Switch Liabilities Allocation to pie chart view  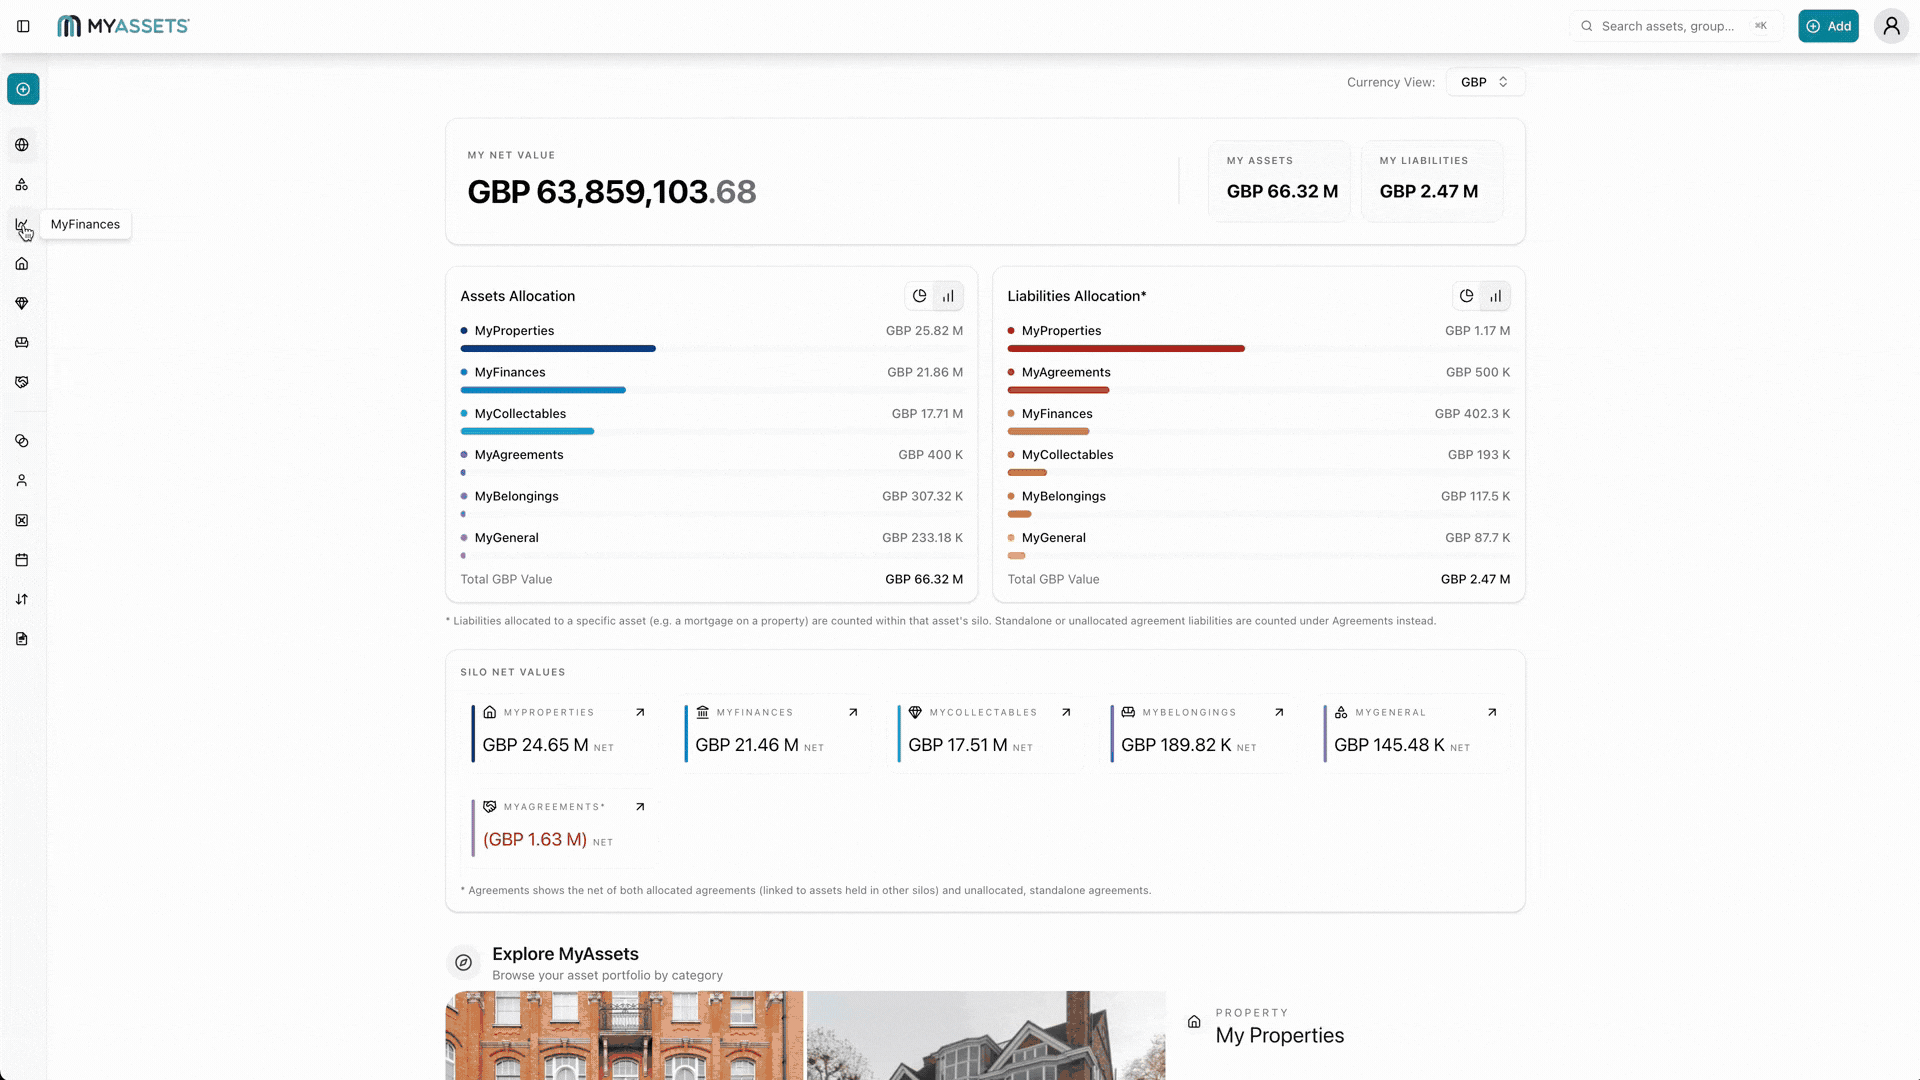1466,296
